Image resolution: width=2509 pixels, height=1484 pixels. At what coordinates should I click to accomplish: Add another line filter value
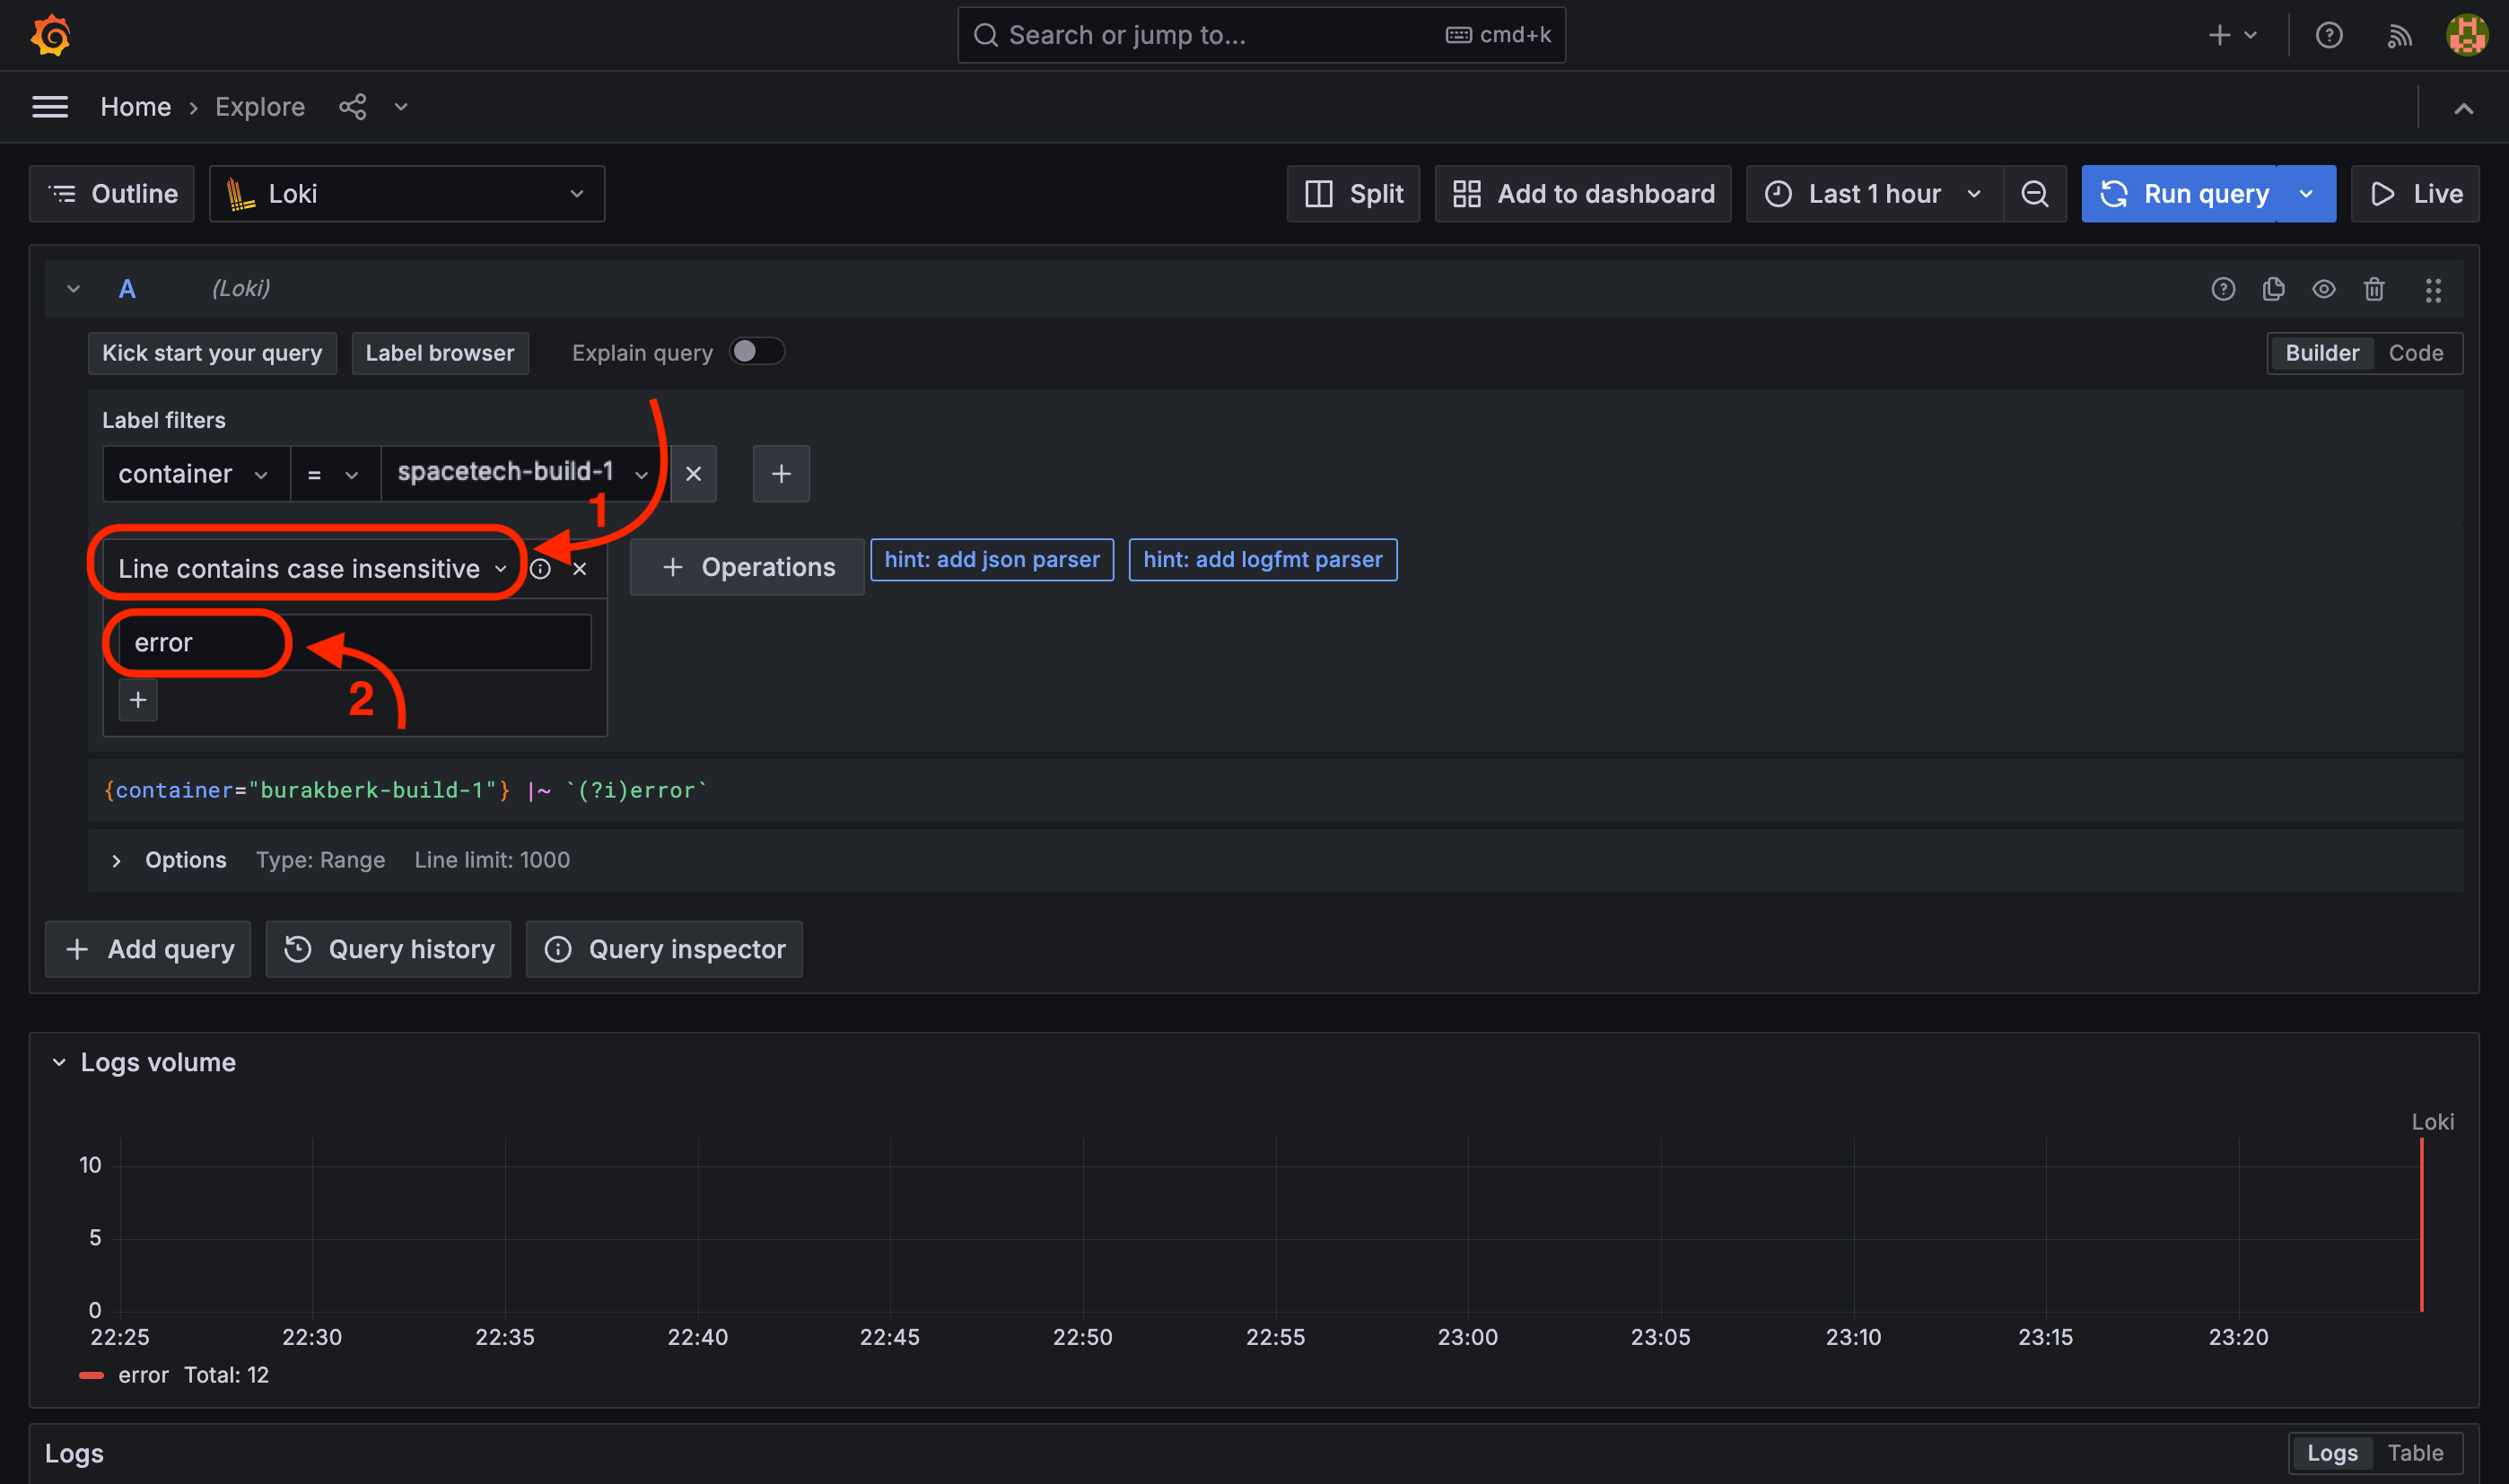tap(138, 700)
